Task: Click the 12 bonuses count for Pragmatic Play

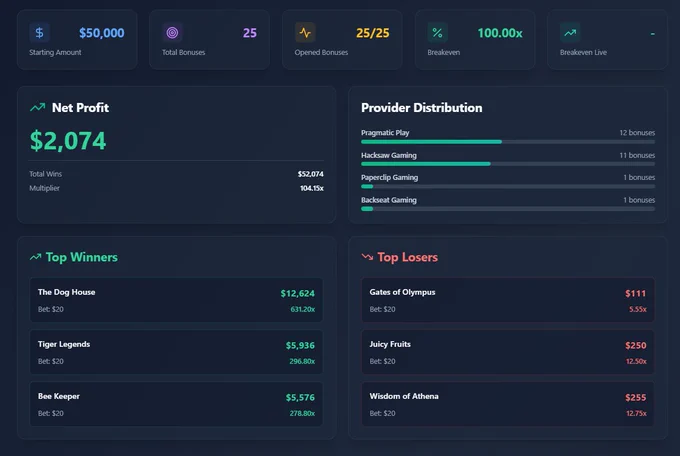Action: [637, 133]
